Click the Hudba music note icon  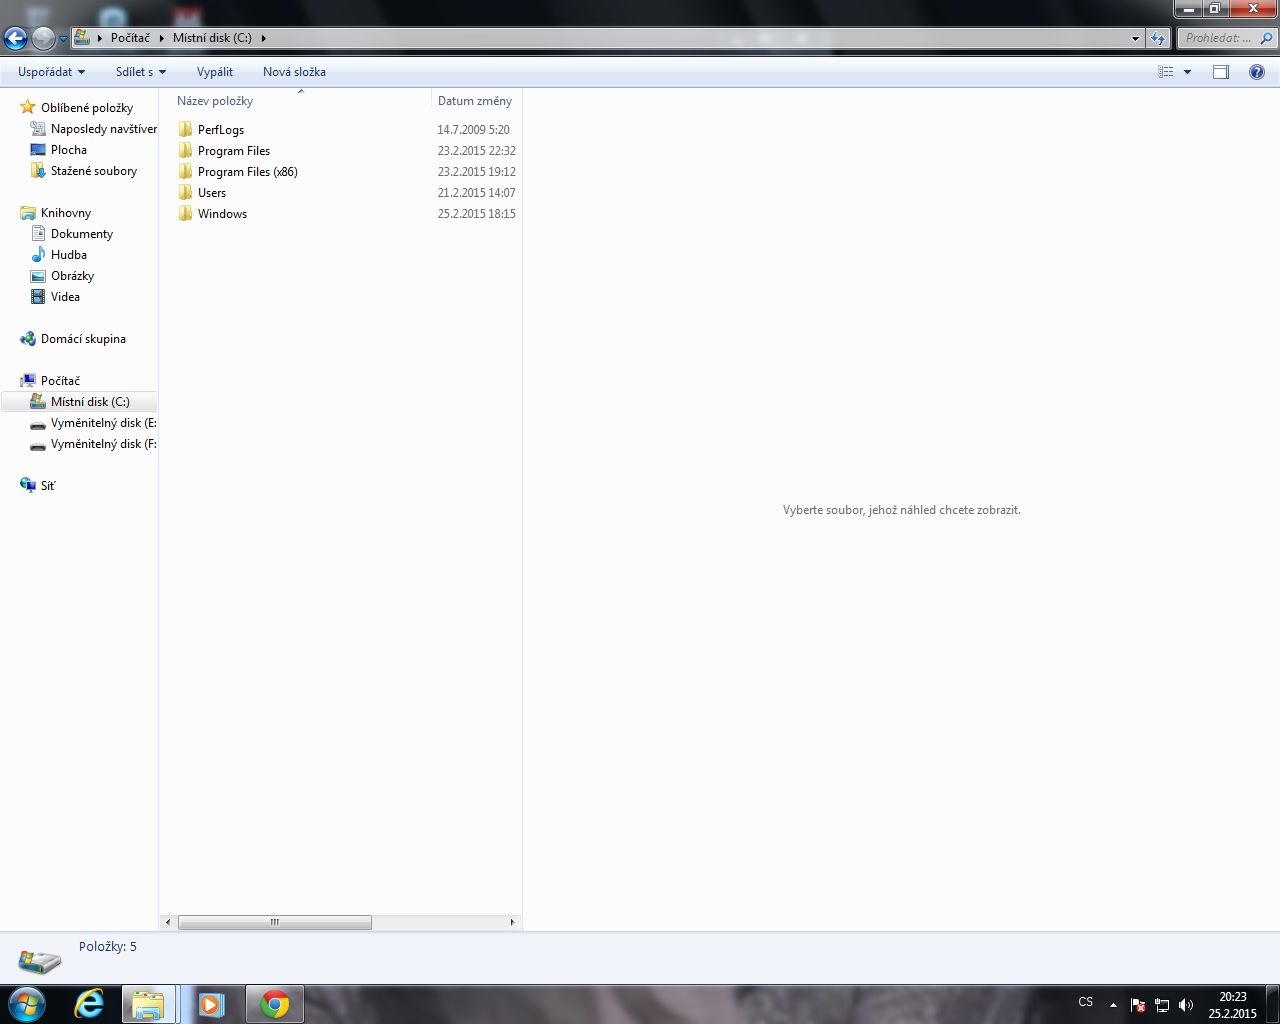click(x=38, y=255)
